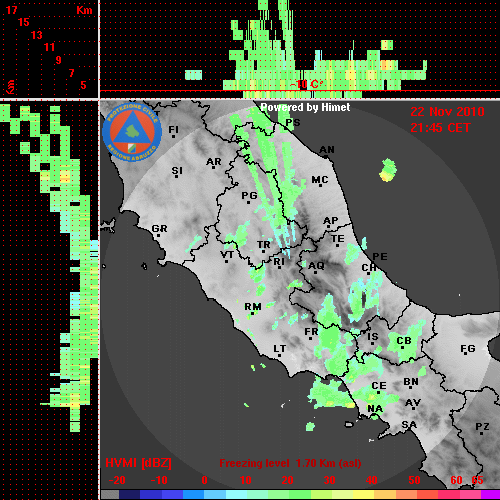Pick the magenta swatch of the dBZ color bar
The height and width of the screenshot is (500, 500).
tap(490, 495)
